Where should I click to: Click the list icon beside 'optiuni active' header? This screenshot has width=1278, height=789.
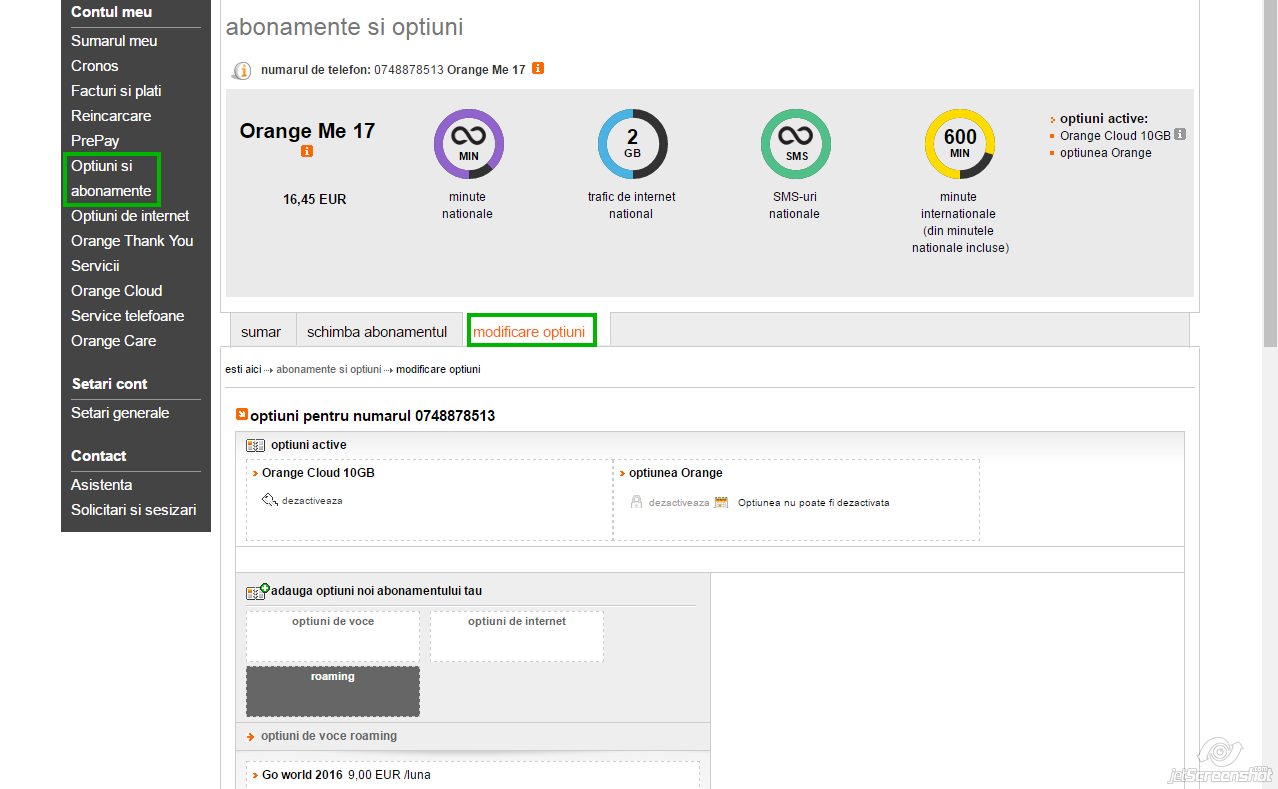point(256,446)
